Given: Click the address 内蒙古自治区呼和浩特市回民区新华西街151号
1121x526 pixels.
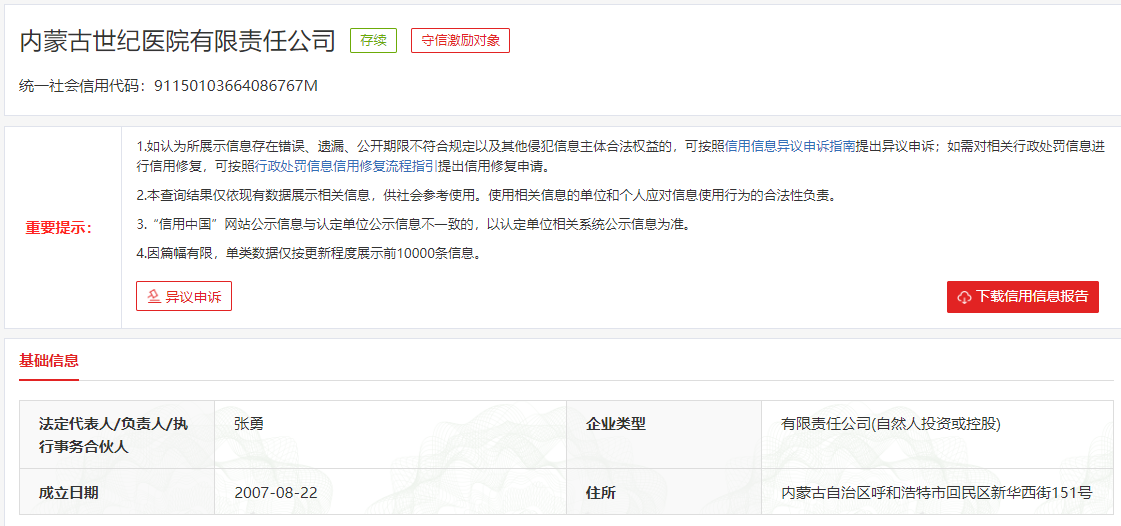Looking at the screenshot, I should point(937,493).
